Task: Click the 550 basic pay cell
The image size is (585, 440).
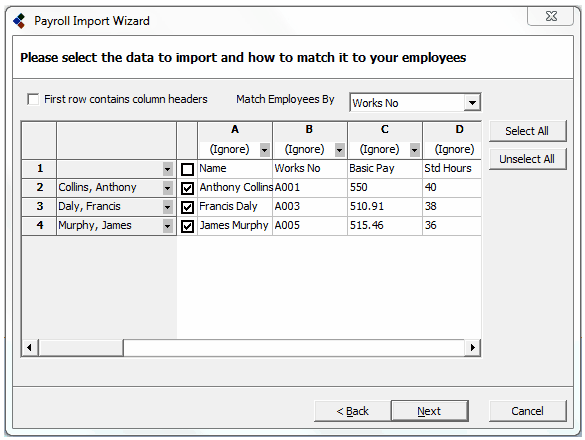Action: point(385,188)
